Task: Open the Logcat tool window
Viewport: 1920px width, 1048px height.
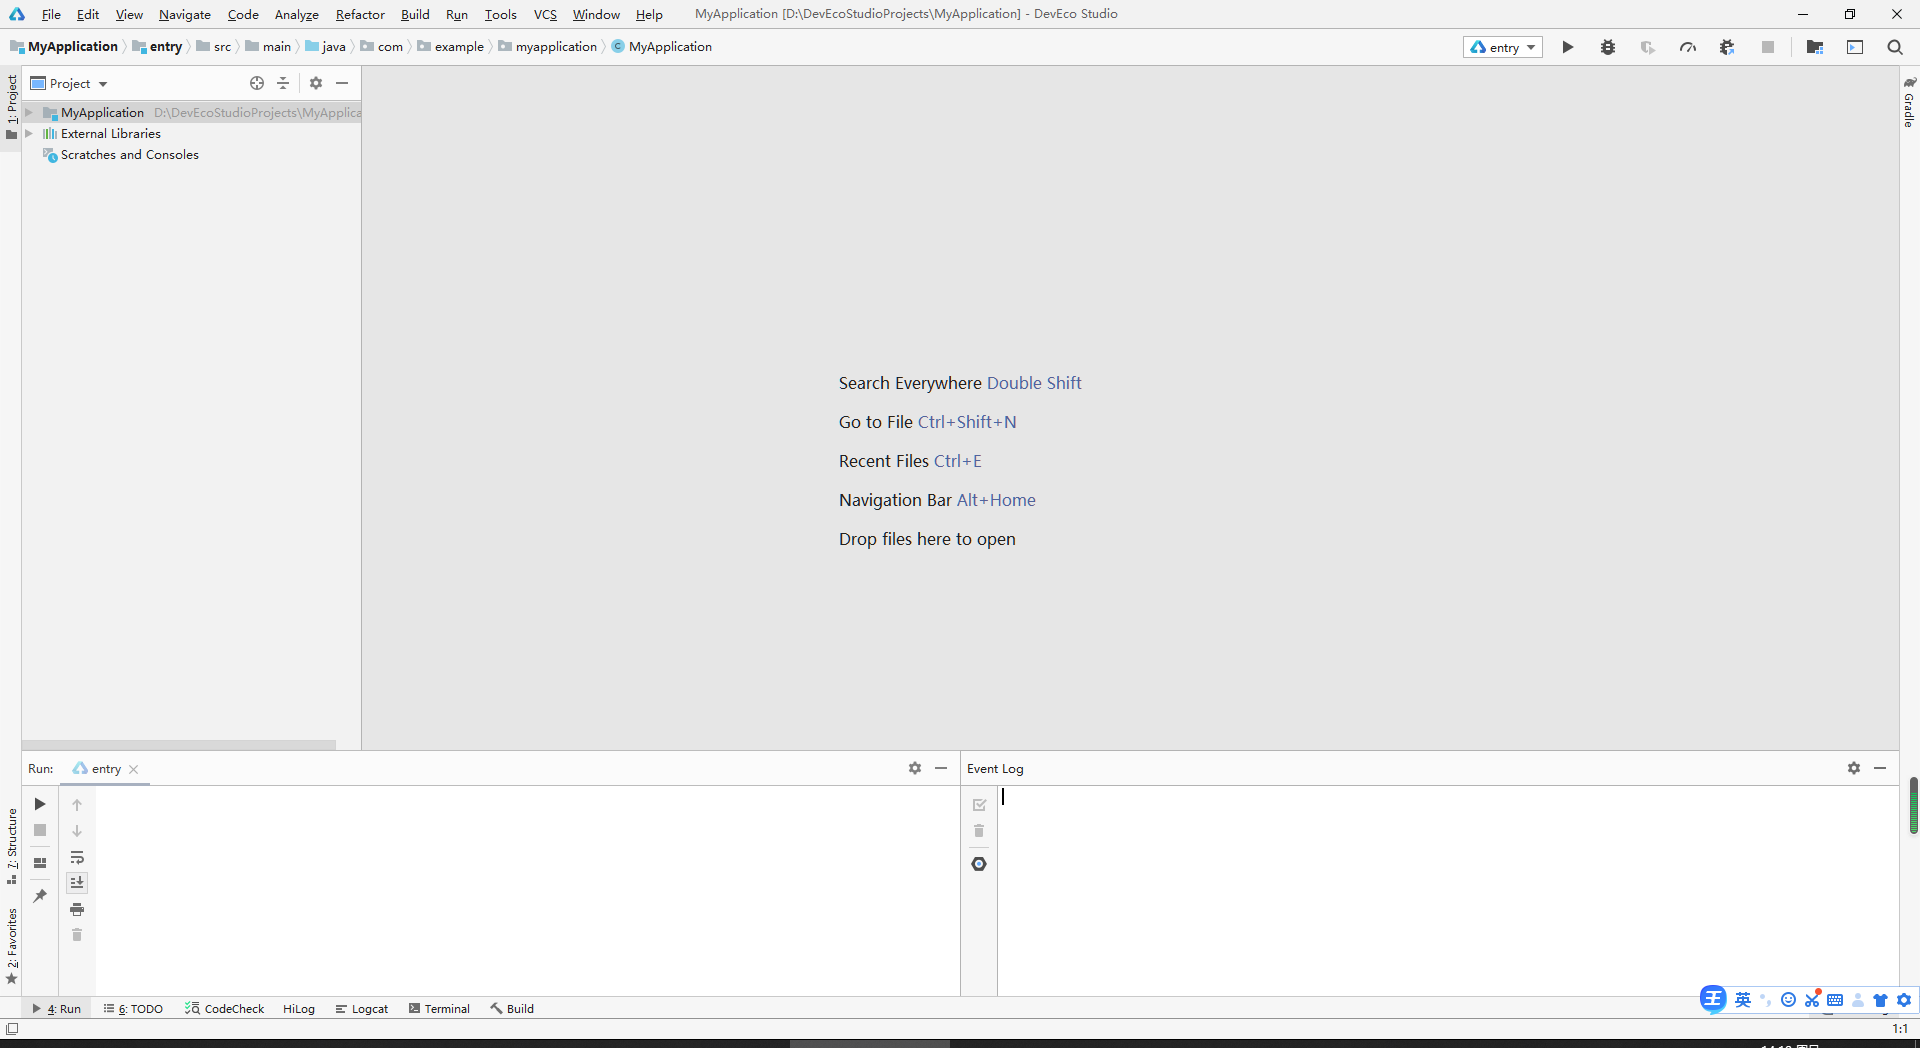Action: click(x=362, y=1008)
